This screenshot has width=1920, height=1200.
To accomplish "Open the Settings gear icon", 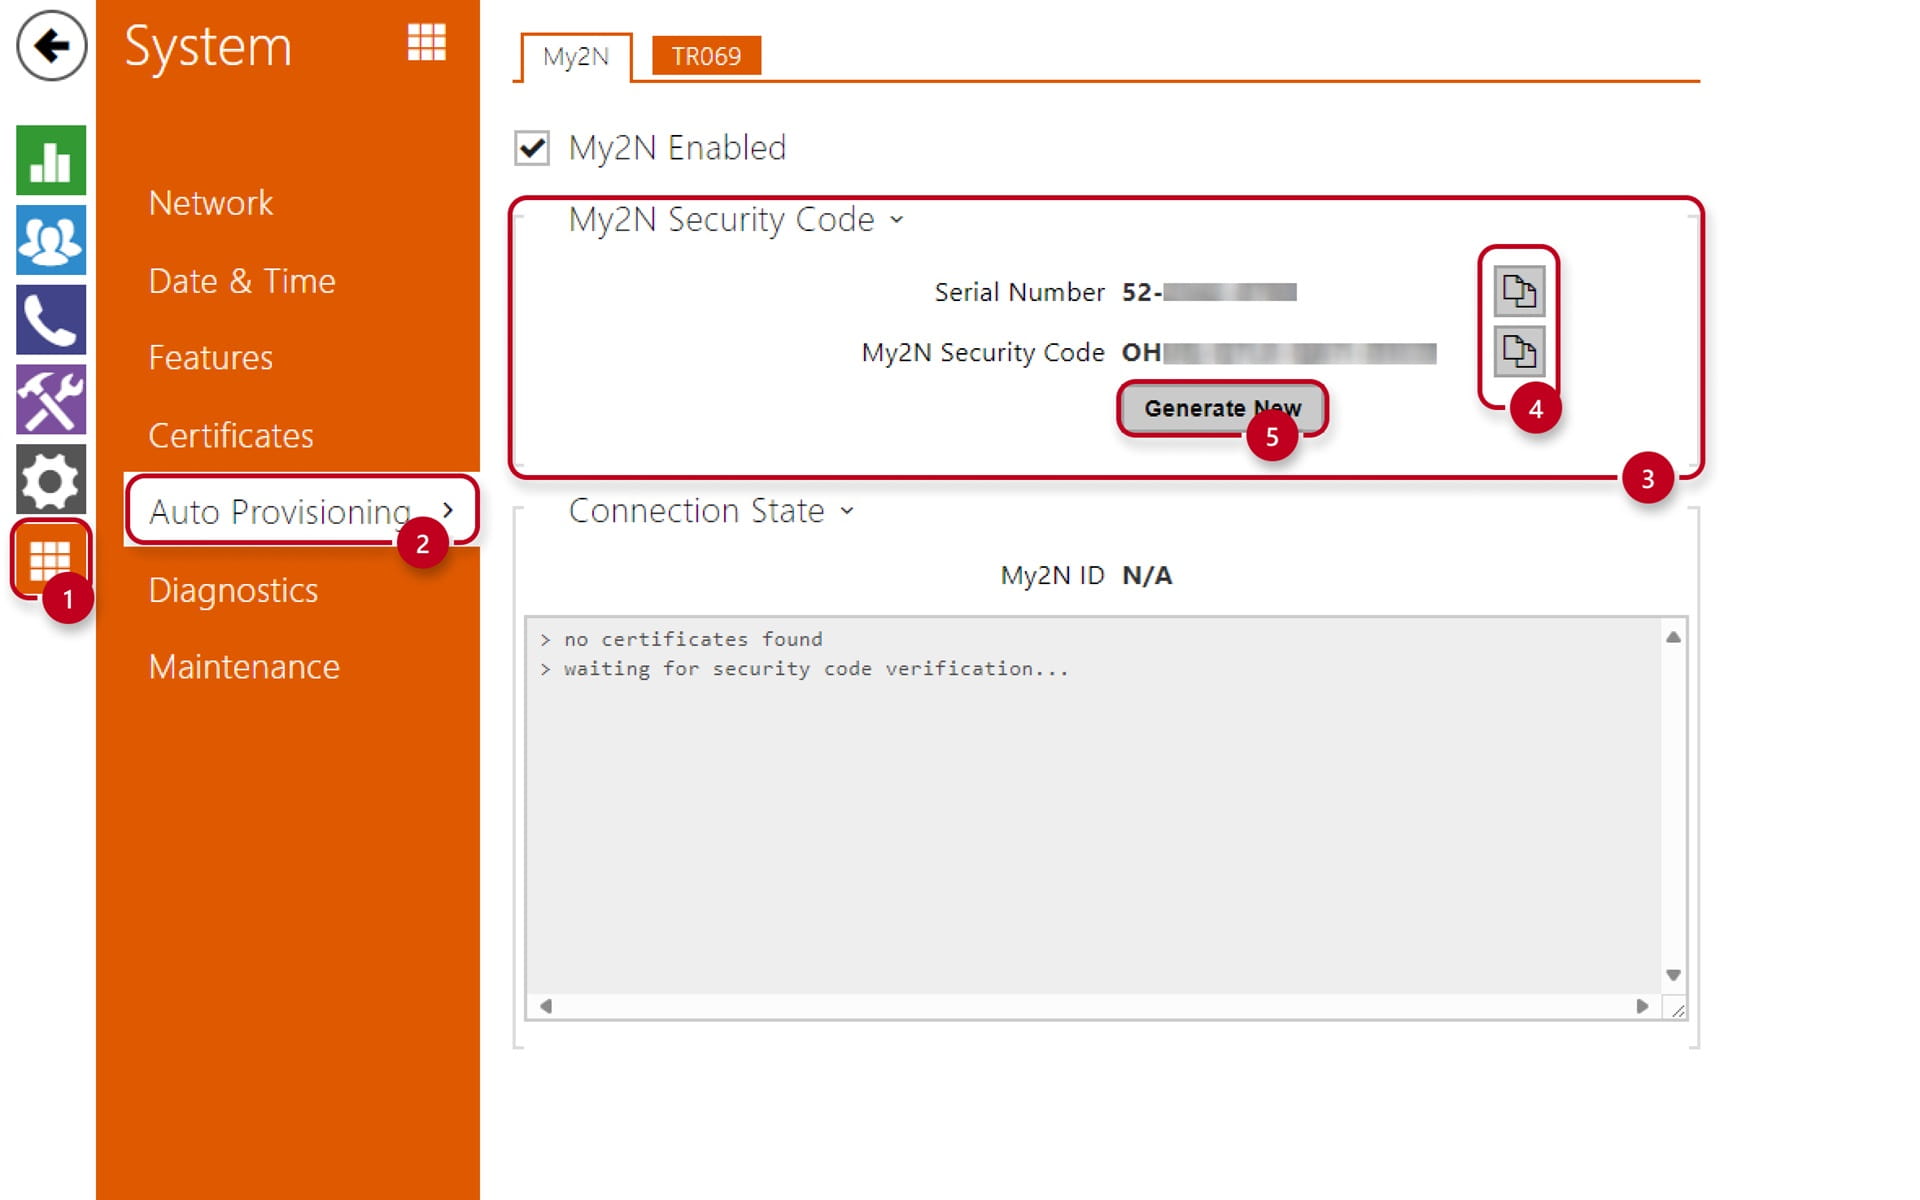I will tap(51, 480).
